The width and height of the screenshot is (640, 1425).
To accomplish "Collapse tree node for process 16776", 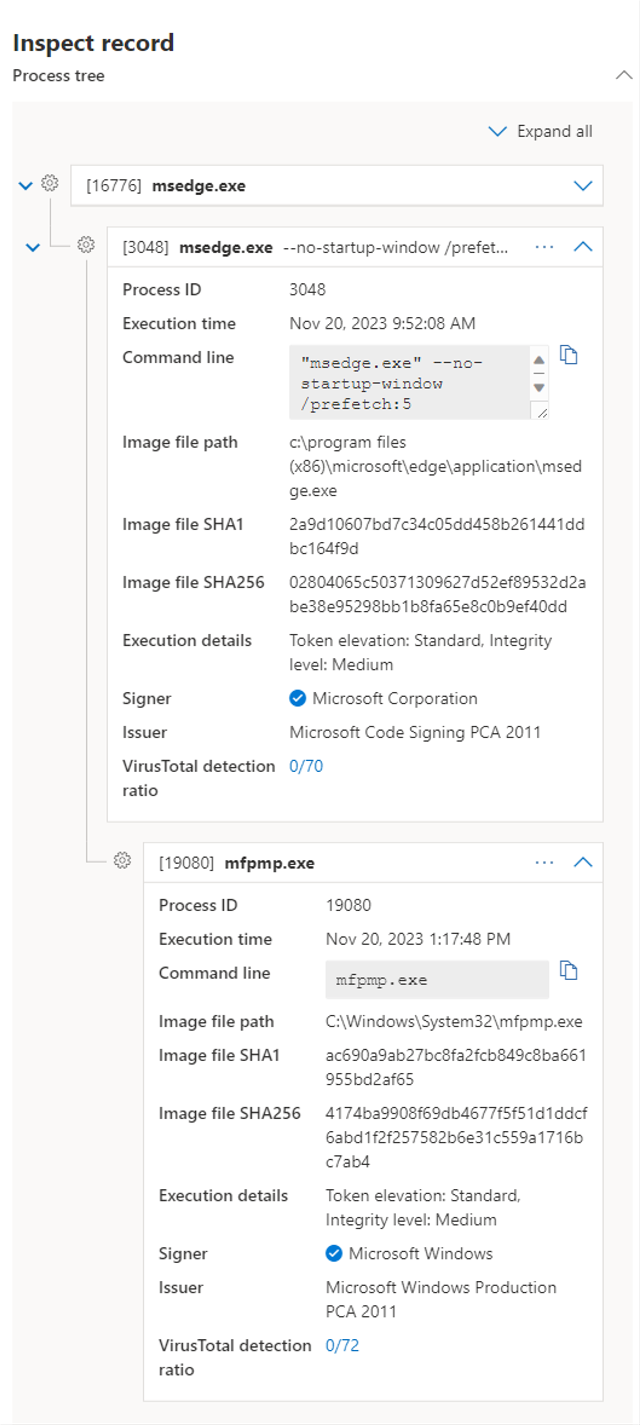I will pos(26,185).
